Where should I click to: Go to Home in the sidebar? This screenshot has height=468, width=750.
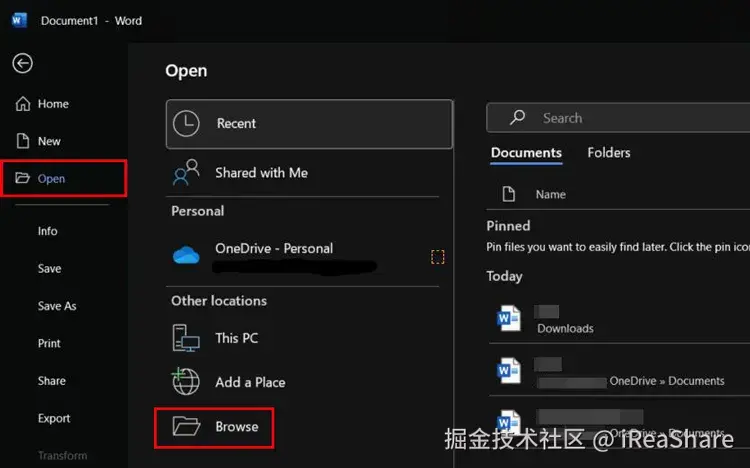click(x=53, y=104)
